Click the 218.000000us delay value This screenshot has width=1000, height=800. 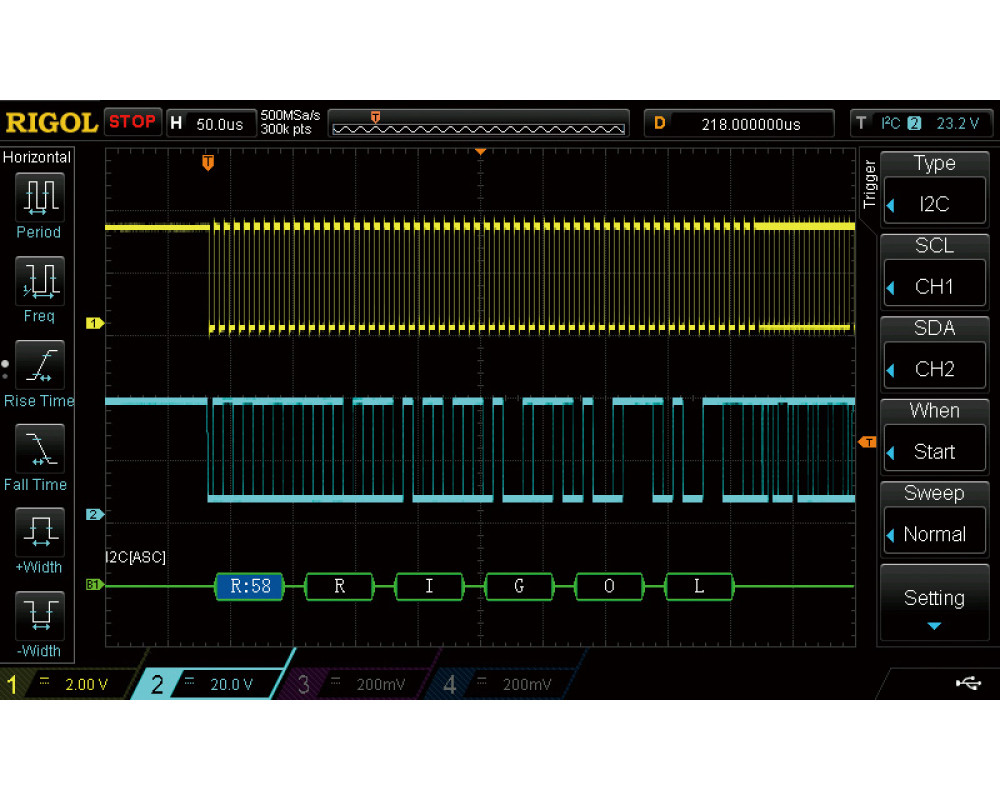751,124
